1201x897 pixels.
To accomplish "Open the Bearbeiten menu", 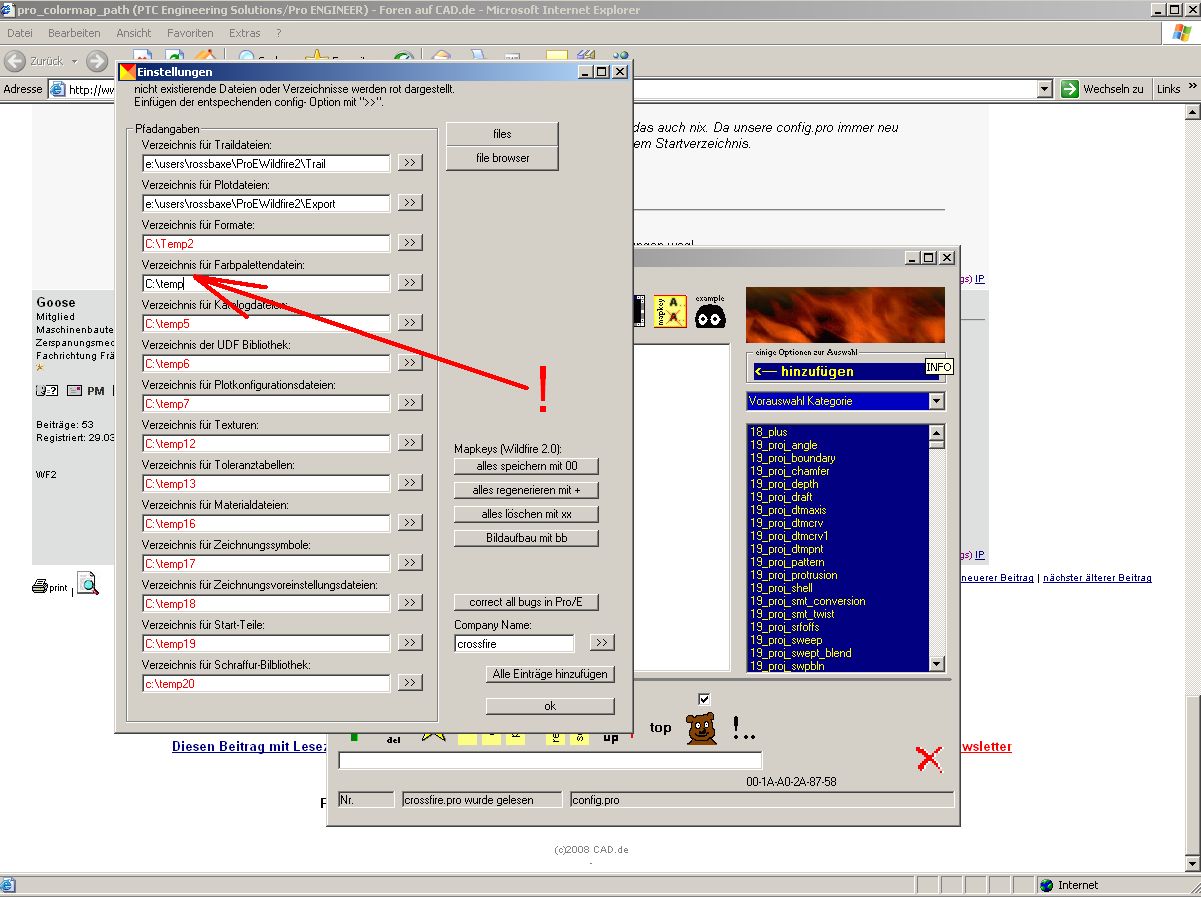I will [x=74, y=33].
